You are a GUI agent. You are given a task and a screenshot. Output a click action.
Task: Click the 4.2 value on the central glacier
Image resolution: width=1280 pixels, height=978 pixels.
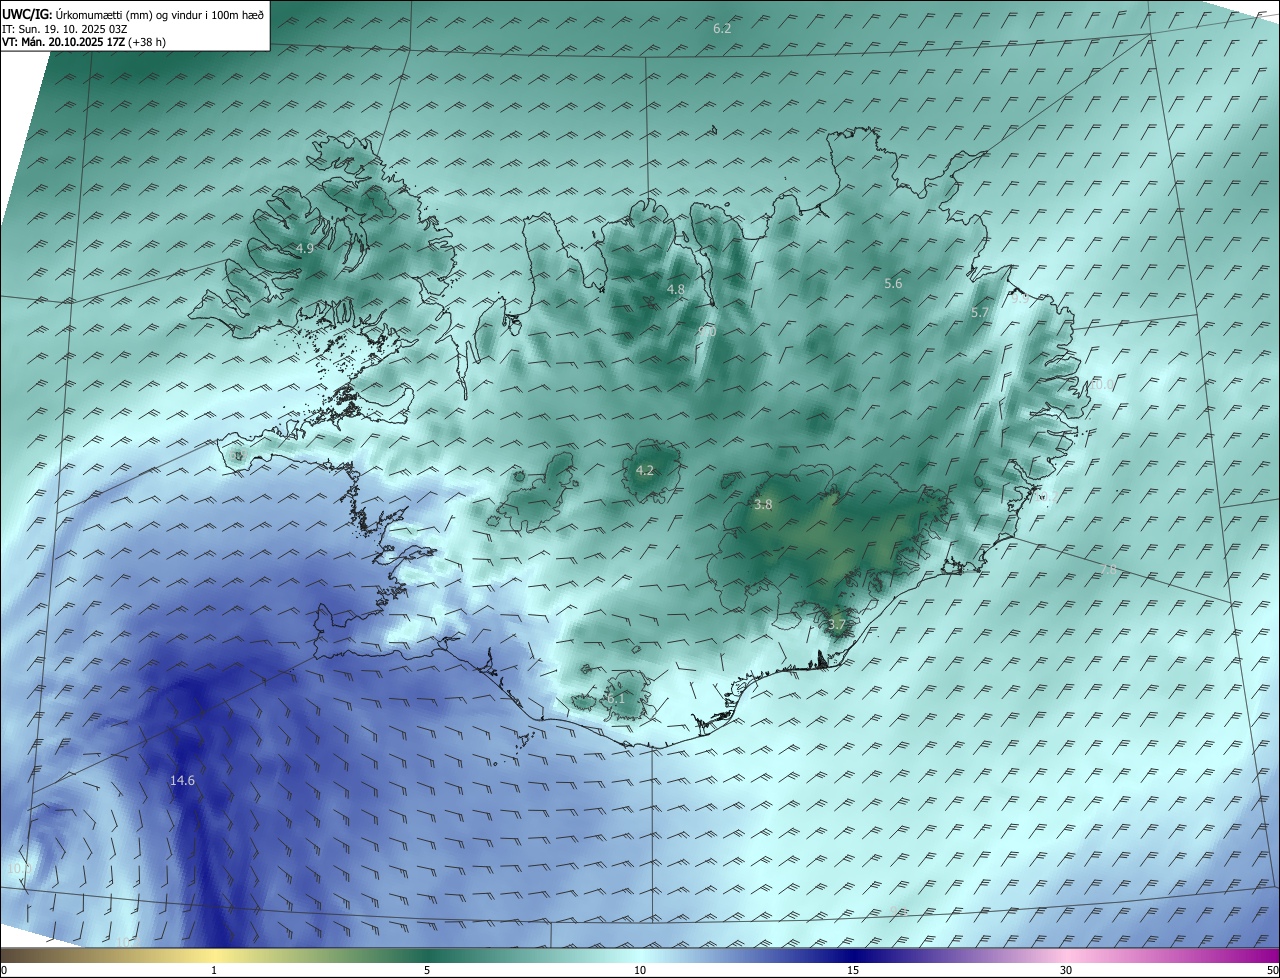tap(645, 470)
